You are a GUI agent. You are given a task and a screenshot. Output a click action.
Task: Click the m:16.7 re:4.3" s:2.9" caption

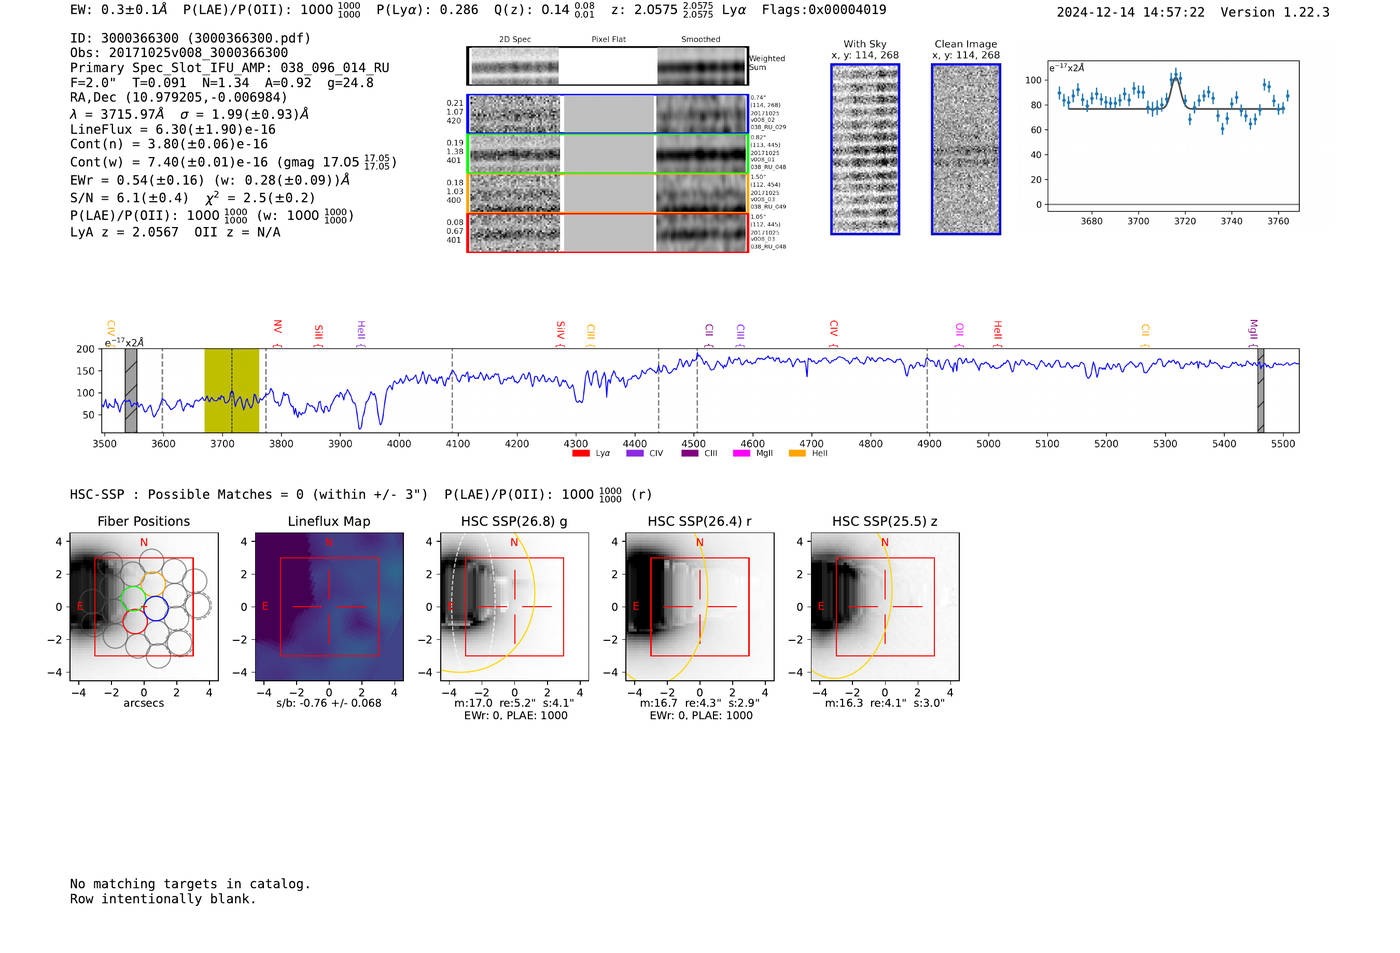tap(699, 703)
